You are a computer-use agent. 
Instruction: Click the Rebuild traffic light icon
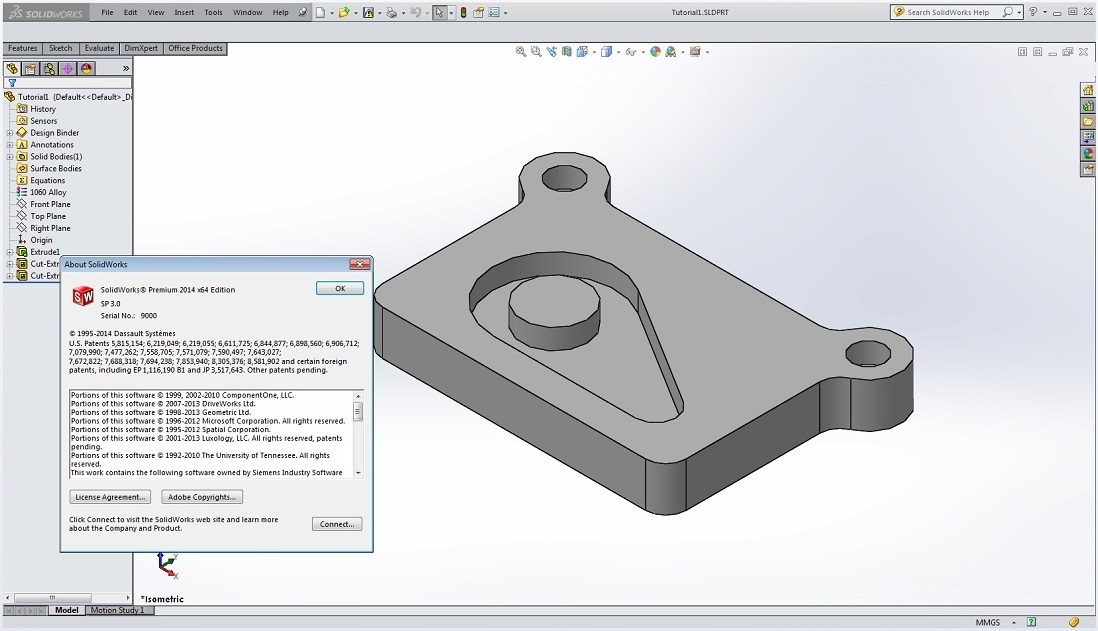click(x=463, y=13)
